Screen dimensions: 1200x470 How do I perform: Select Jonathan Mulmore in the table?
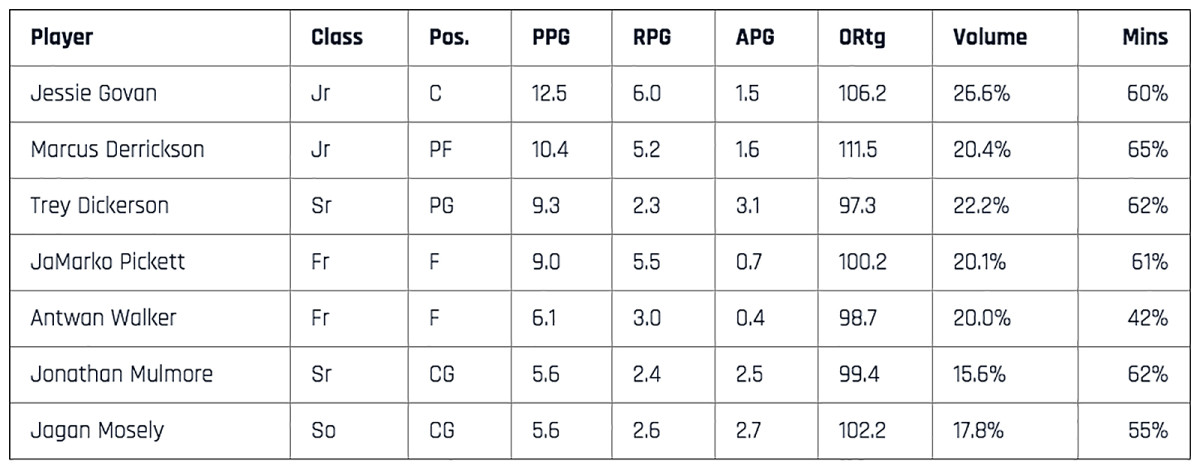(x=121, y=375)
